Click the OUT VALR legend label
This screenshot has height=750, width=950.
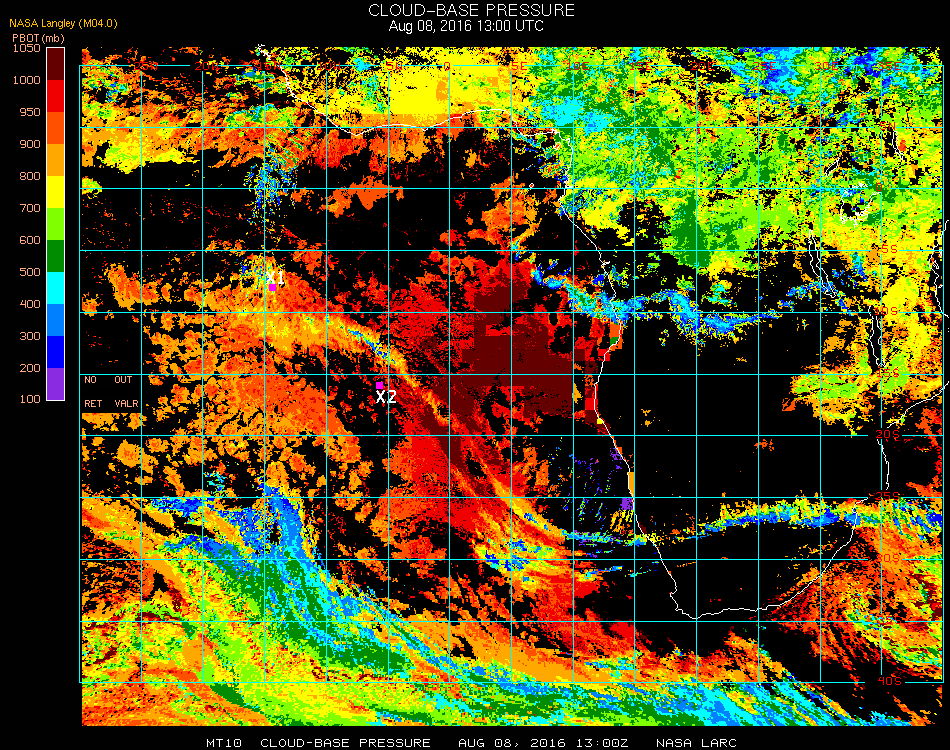click(126, 391)
